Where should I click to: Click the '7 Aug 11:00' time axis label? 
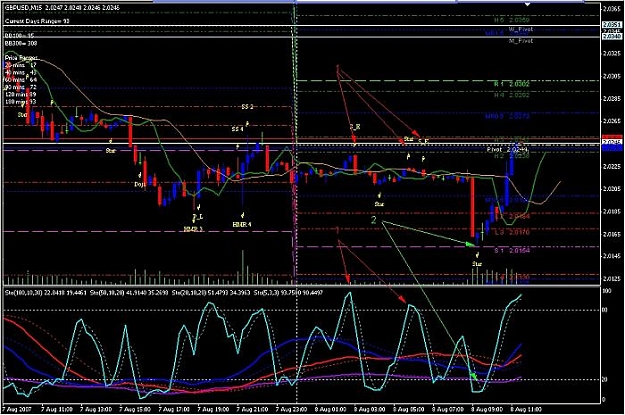[x=57, y=409]
